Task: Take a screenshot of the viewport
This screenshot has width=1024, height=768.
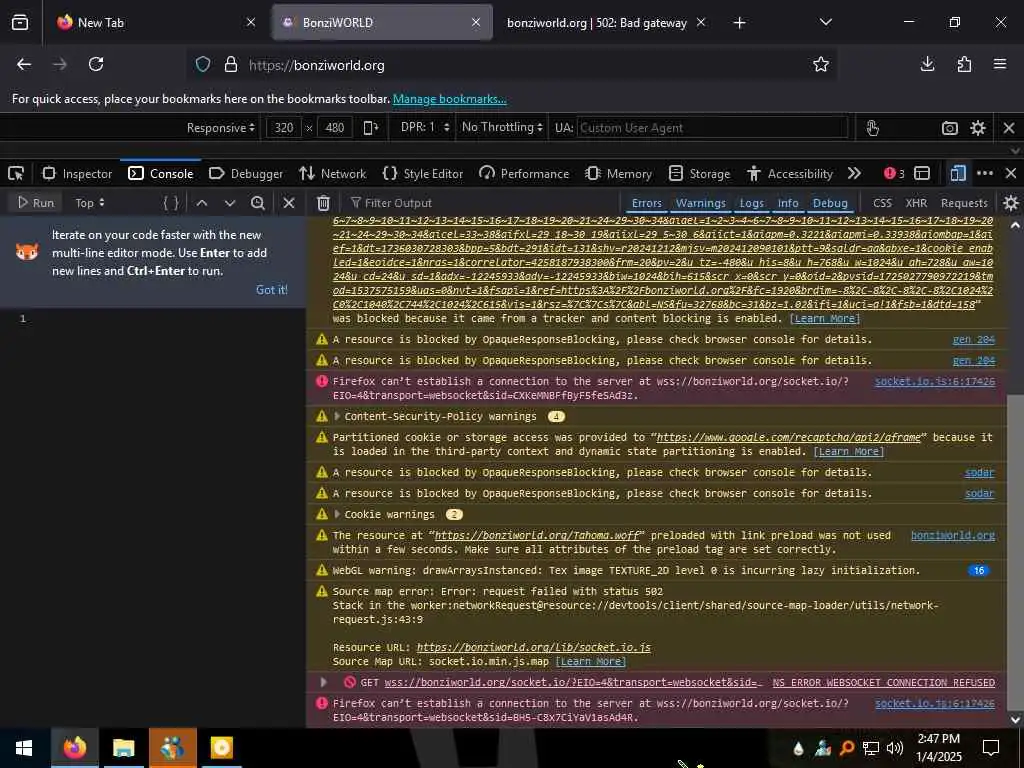Action: pos(950,128)
